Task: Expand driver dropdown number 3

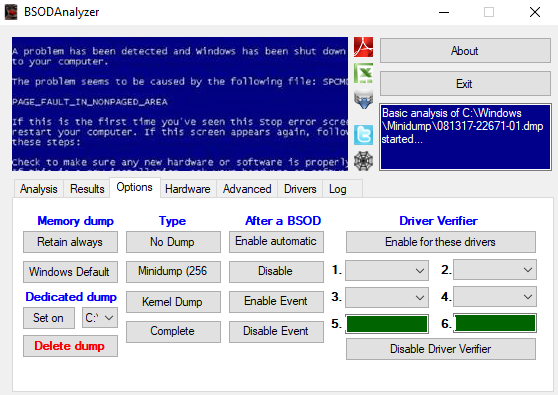Action: 387,297
